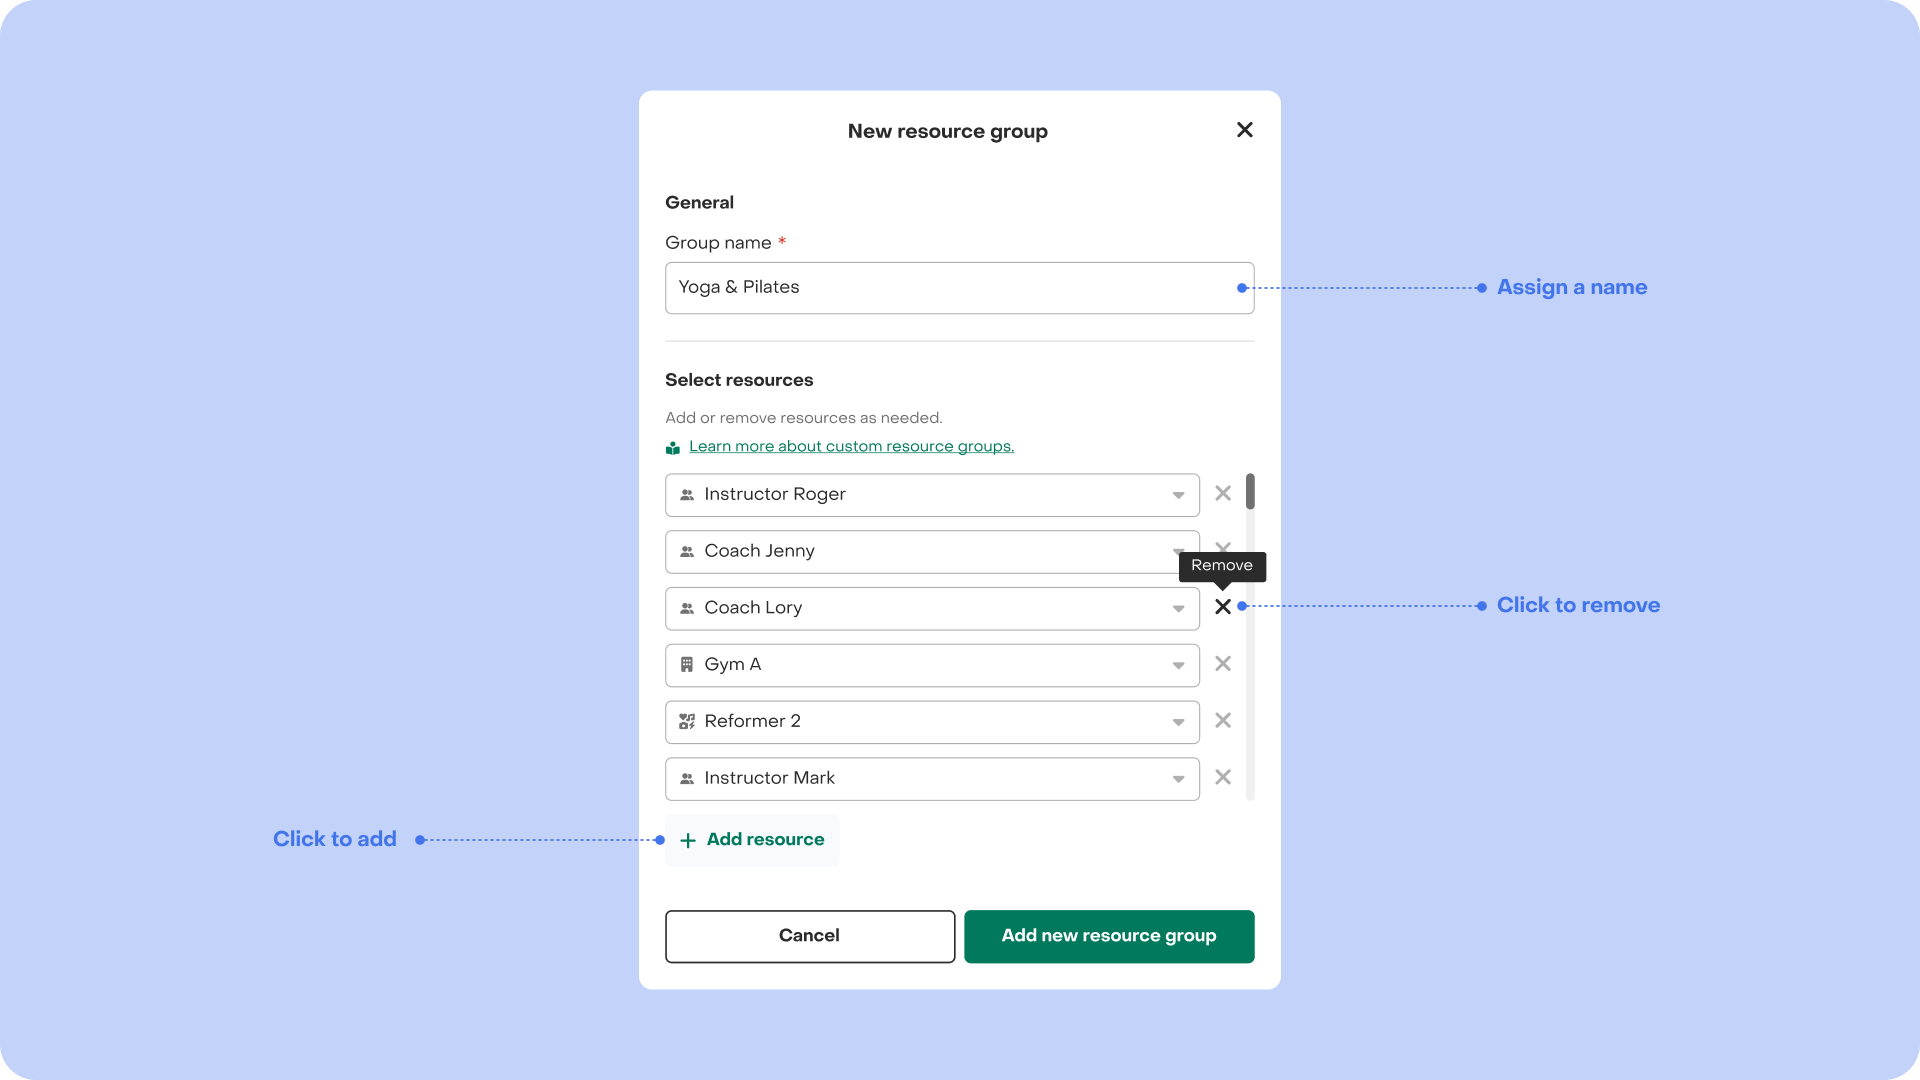This screenshot has width=1920, height=1080.
Task: Click the Group name input field
Action: coord(950,288)
